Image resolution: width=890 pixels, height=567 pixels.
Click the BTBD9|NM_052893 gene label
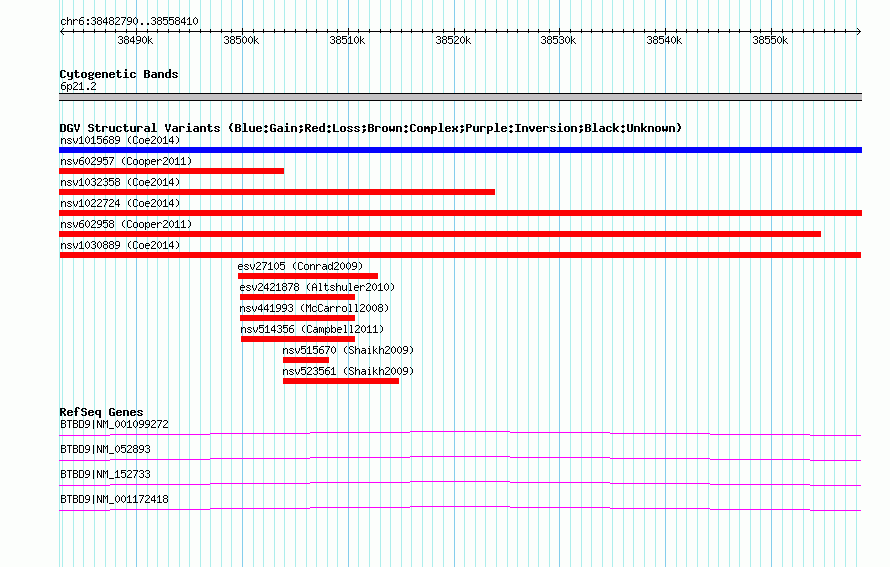point(105,450)
